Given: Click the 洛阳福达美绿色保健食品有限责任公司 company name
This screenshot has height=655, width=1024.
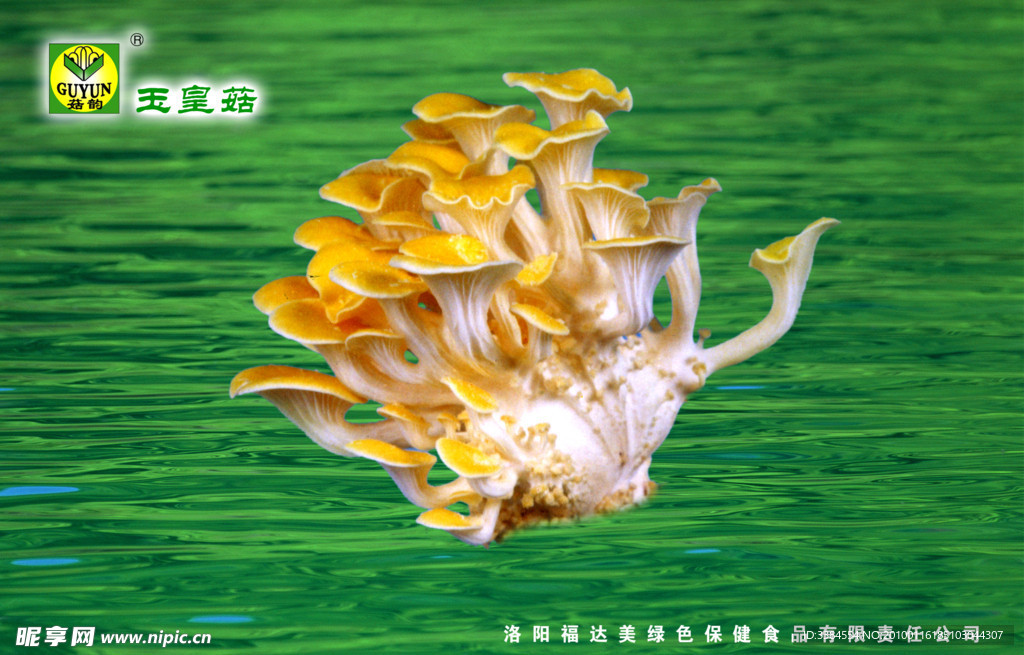Looking at the screenshot, I should pos(743,634).
